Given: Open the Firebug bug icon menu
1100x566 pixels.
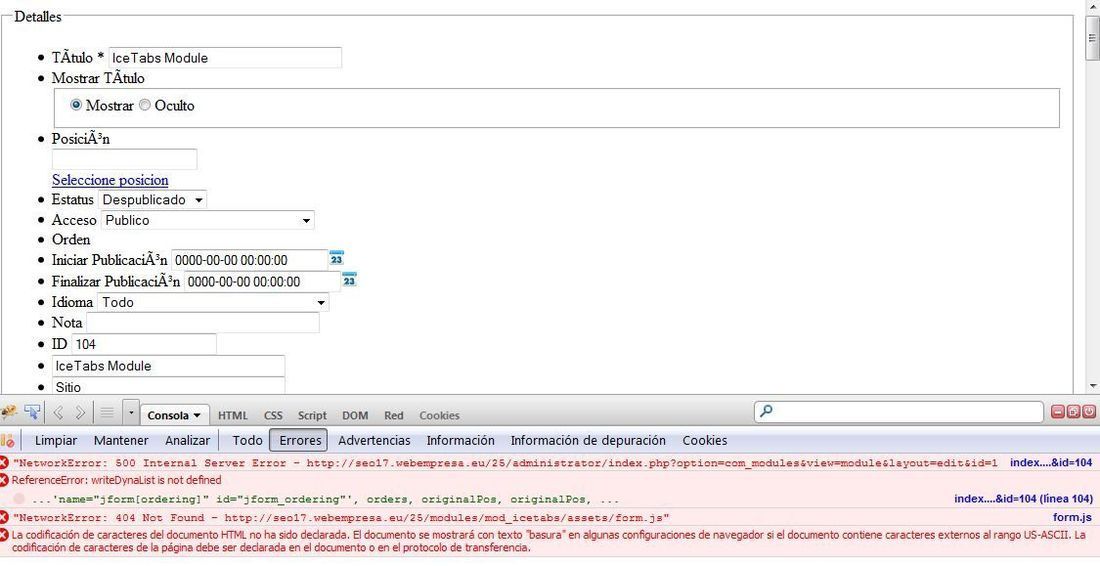Looking at the screenshot, I should (x=9, y=413).
